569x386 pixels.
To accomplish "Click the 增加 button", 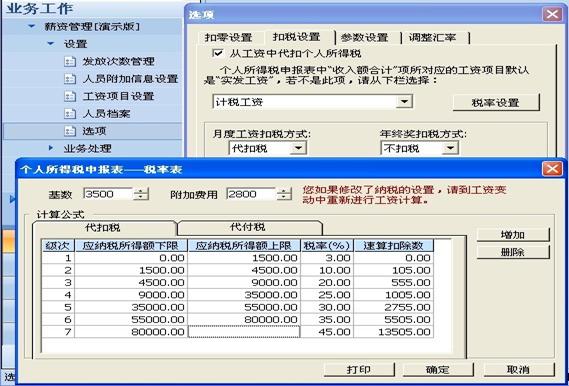I will tap(513, 235).
